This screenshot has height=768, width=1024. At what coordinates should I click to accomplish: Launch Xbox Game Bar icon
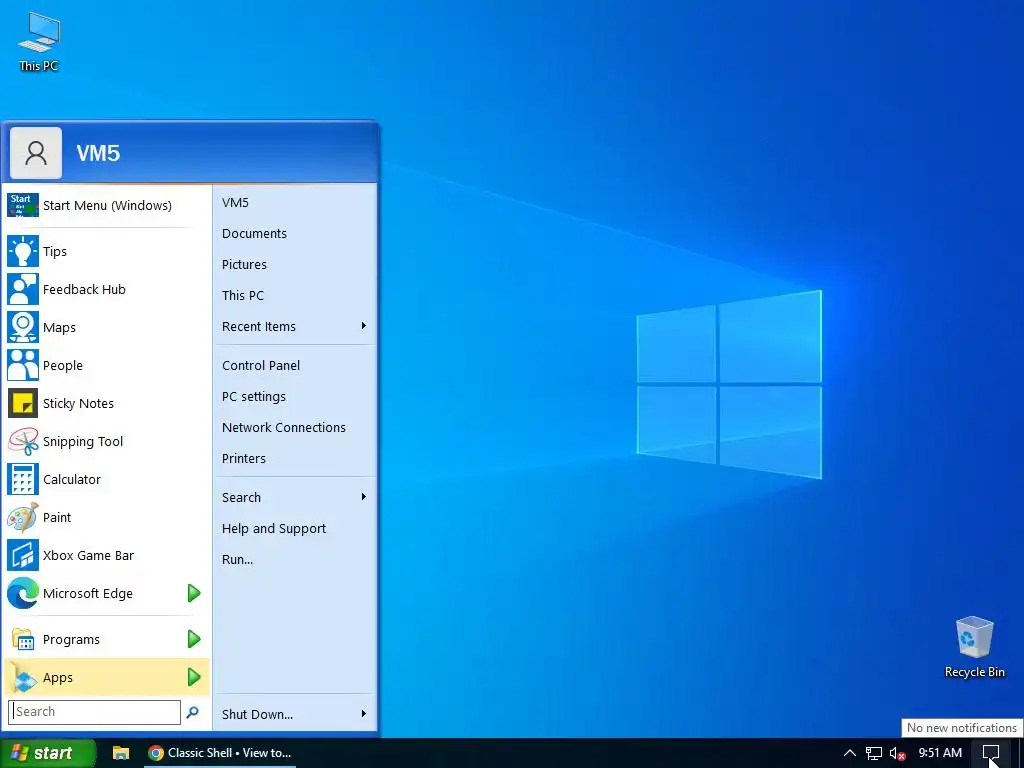tap(23, 555)
